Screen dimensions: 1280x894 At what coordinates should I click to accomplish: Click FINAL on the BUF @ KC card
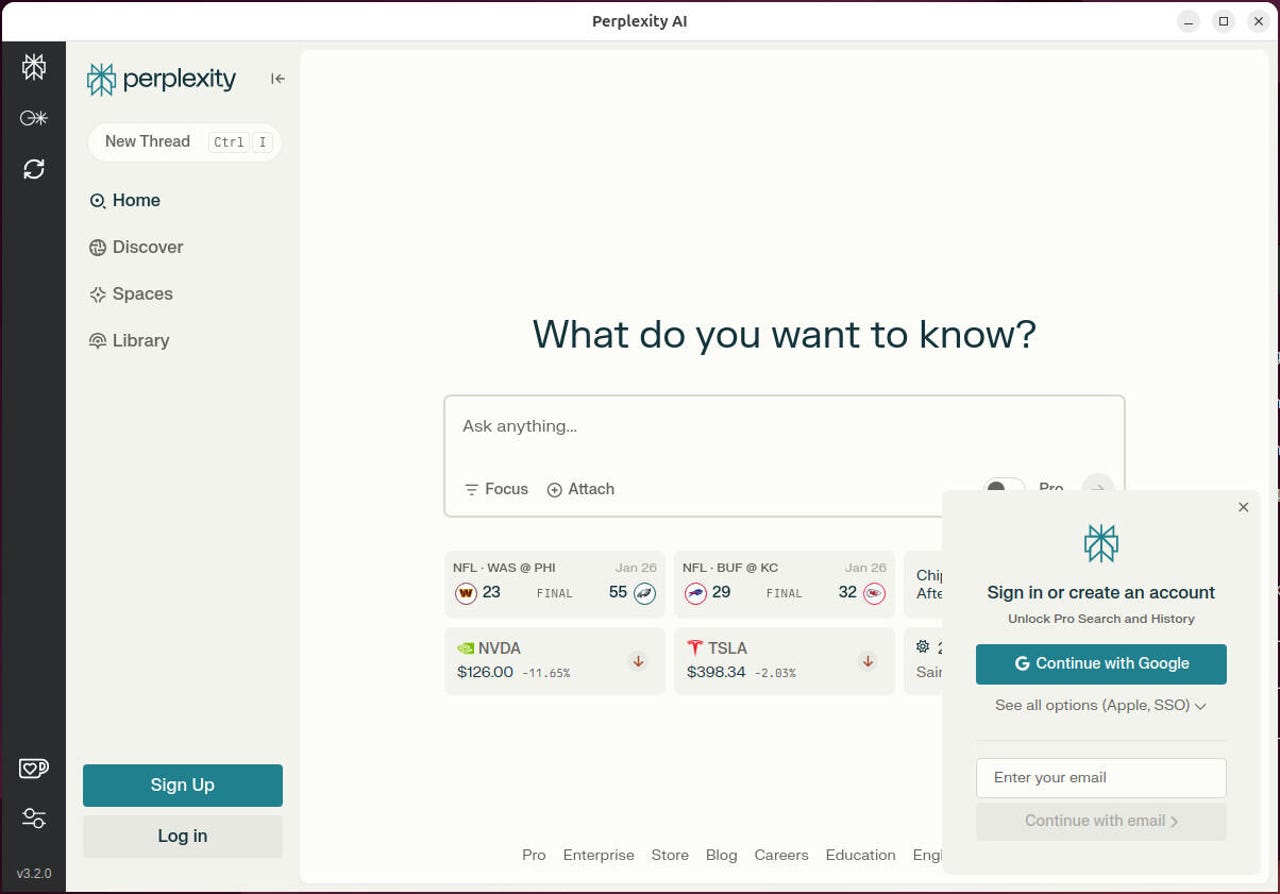pos(785,594)
